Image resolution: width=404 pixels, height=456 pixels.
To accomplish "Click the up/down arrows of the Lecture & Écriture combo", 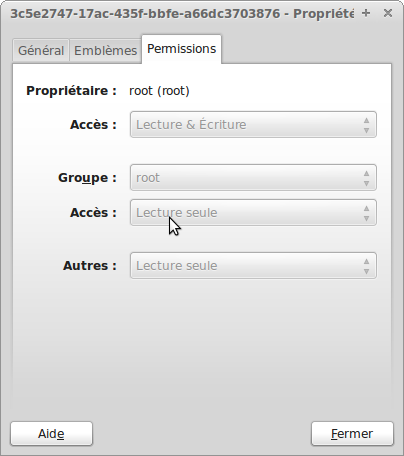I will click(366, 125).
